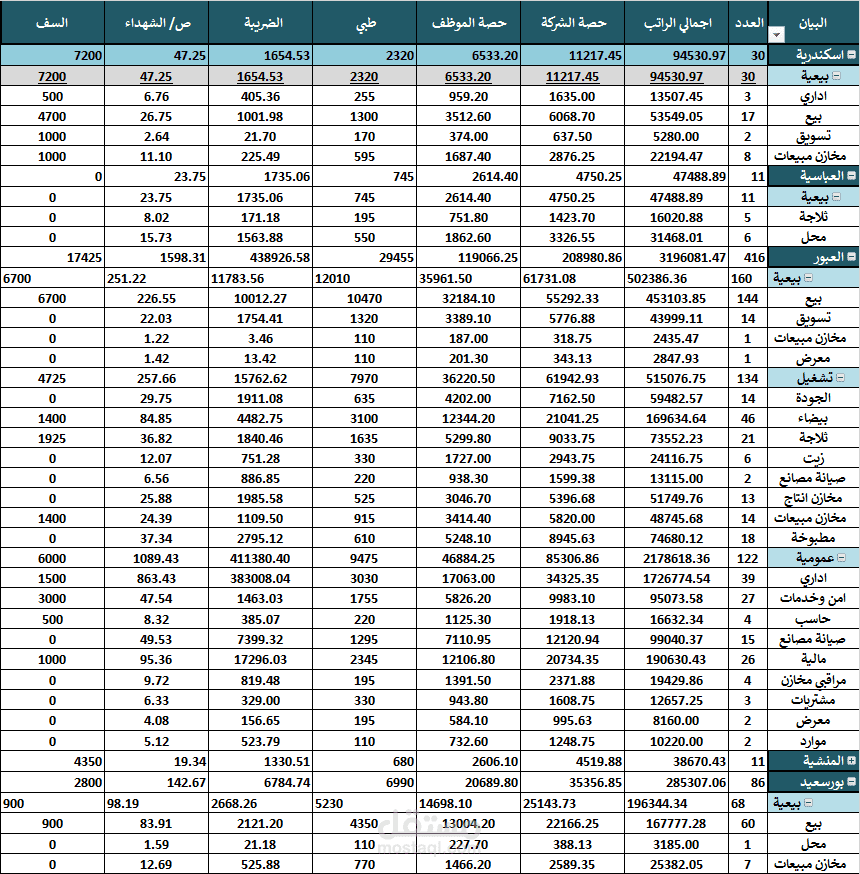Select the cell with value 31468.01
Viewport: 860px width, 874px height.
[677, 237]
